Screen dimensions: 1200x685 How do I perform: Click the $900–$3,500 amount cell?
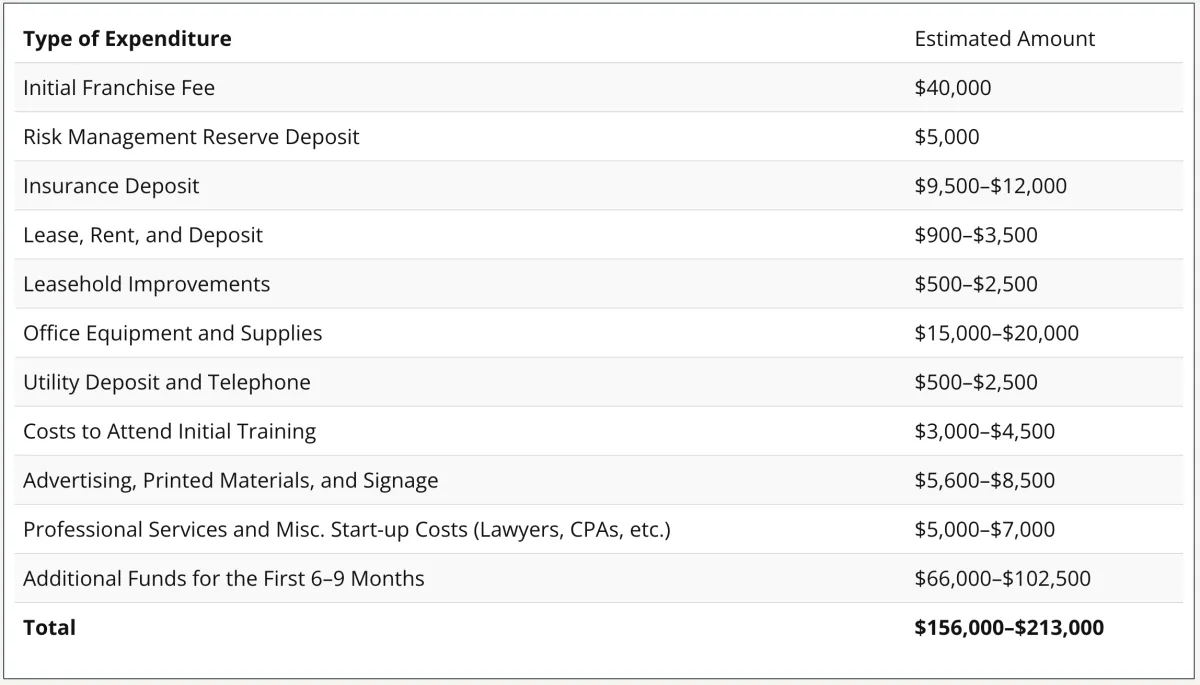click(x=976, y=235)
